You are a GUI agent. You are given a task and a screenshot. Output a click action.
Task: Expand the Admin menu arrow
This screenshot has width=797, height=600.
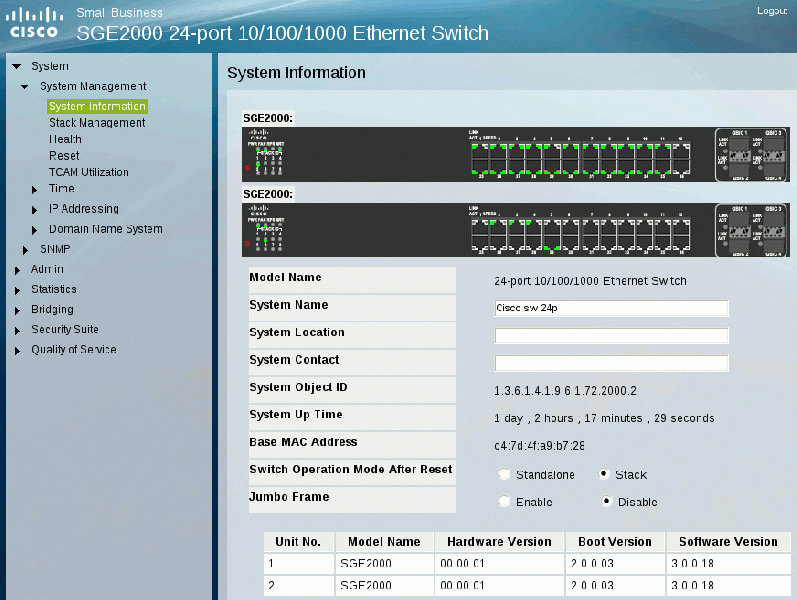pyautogui.click(x=17, y=270)
